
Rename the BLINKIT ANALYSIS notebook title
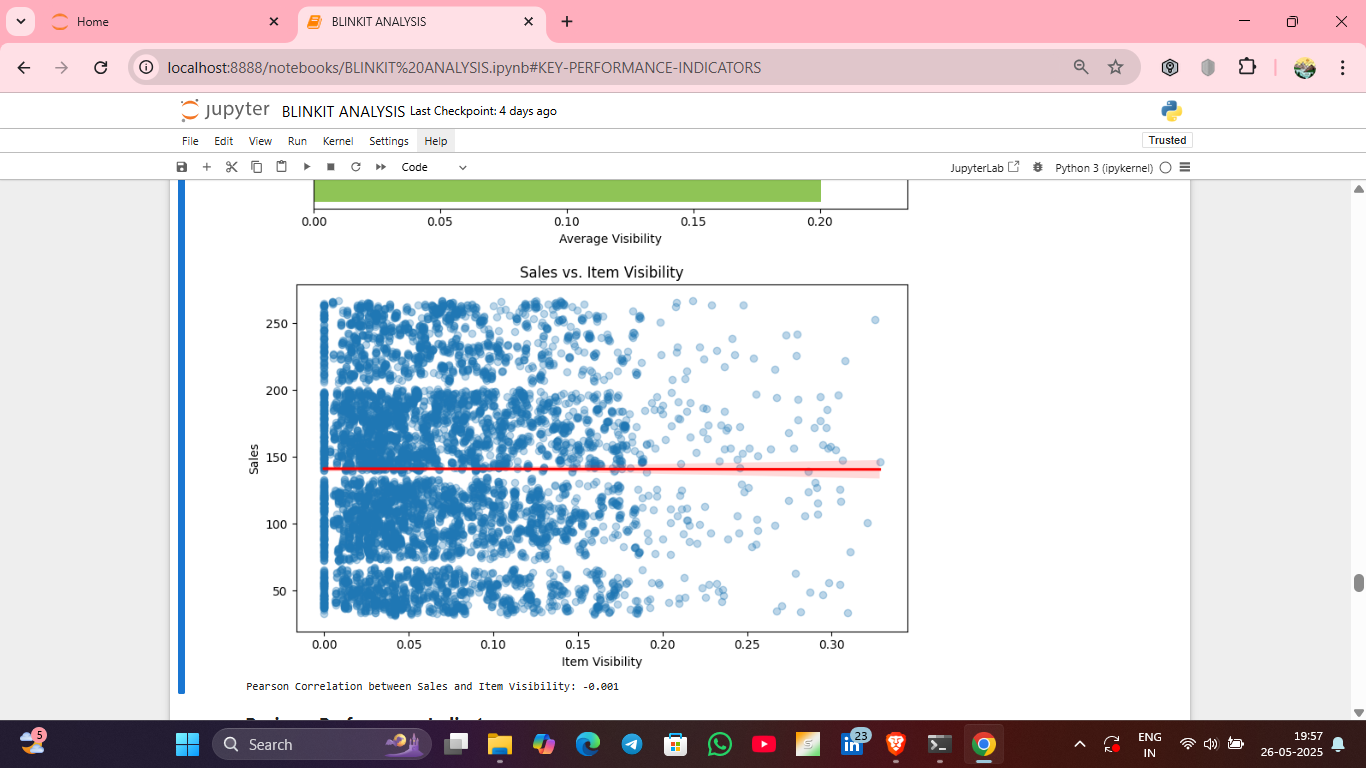click(x=343, y=111)
